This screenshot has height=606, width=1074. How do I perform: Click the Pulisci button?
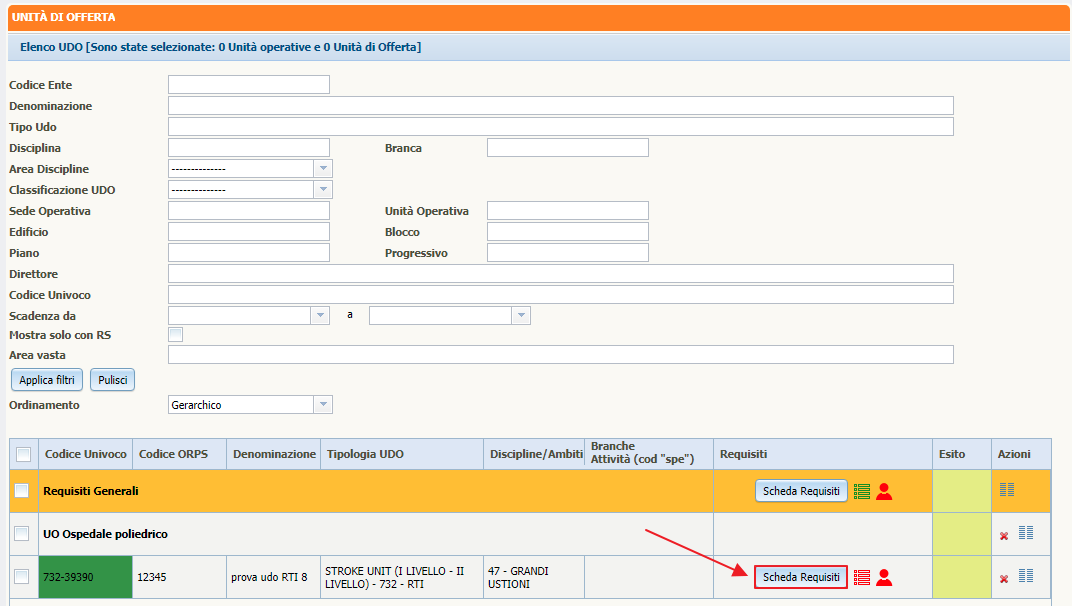pyautogui.click(x=112, y=380)
